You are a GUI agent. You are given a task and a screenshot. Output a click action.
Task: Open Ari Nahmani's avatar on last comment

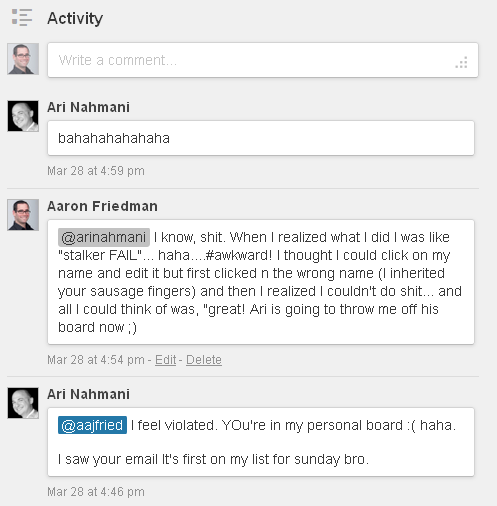tap(23, 403)
